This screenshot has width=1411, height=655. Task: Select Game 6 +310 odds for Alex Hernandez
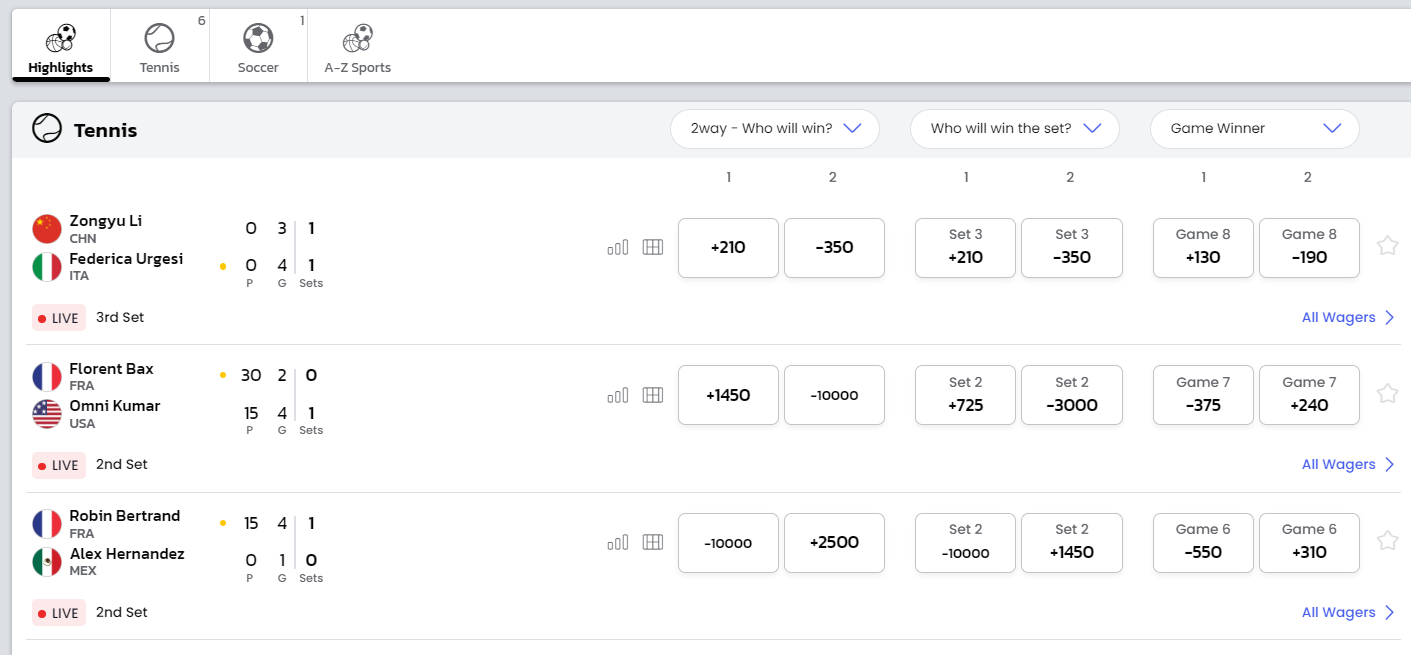1309,542
